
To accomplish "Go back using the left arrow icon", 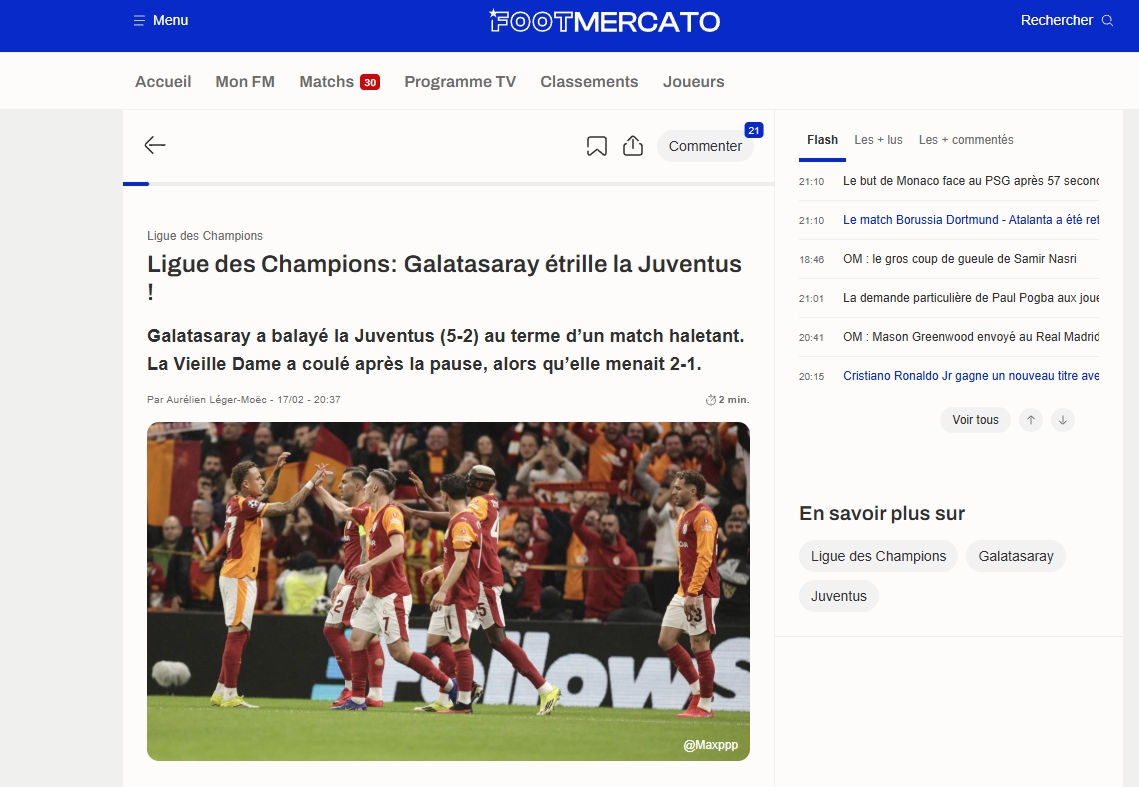I will pos(155,145).
